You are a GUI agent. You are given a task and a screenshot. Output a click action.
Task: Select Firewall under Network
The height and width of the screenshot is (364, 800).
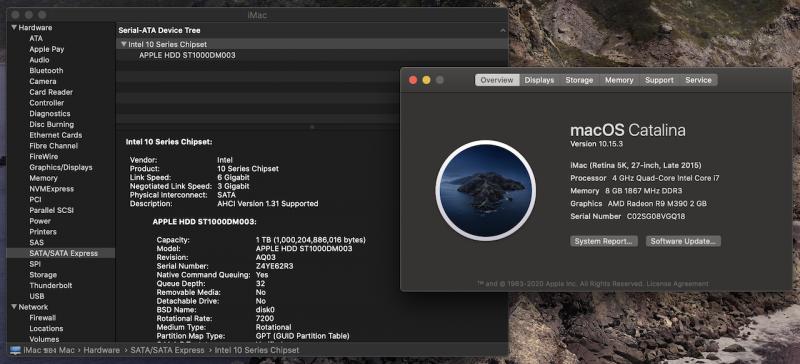click(42, 318)
